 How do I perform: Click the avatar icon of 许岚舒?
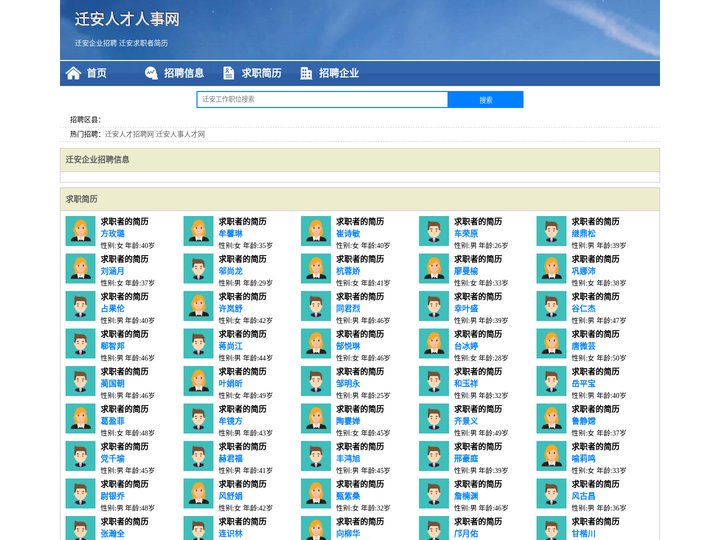point(198,306)
